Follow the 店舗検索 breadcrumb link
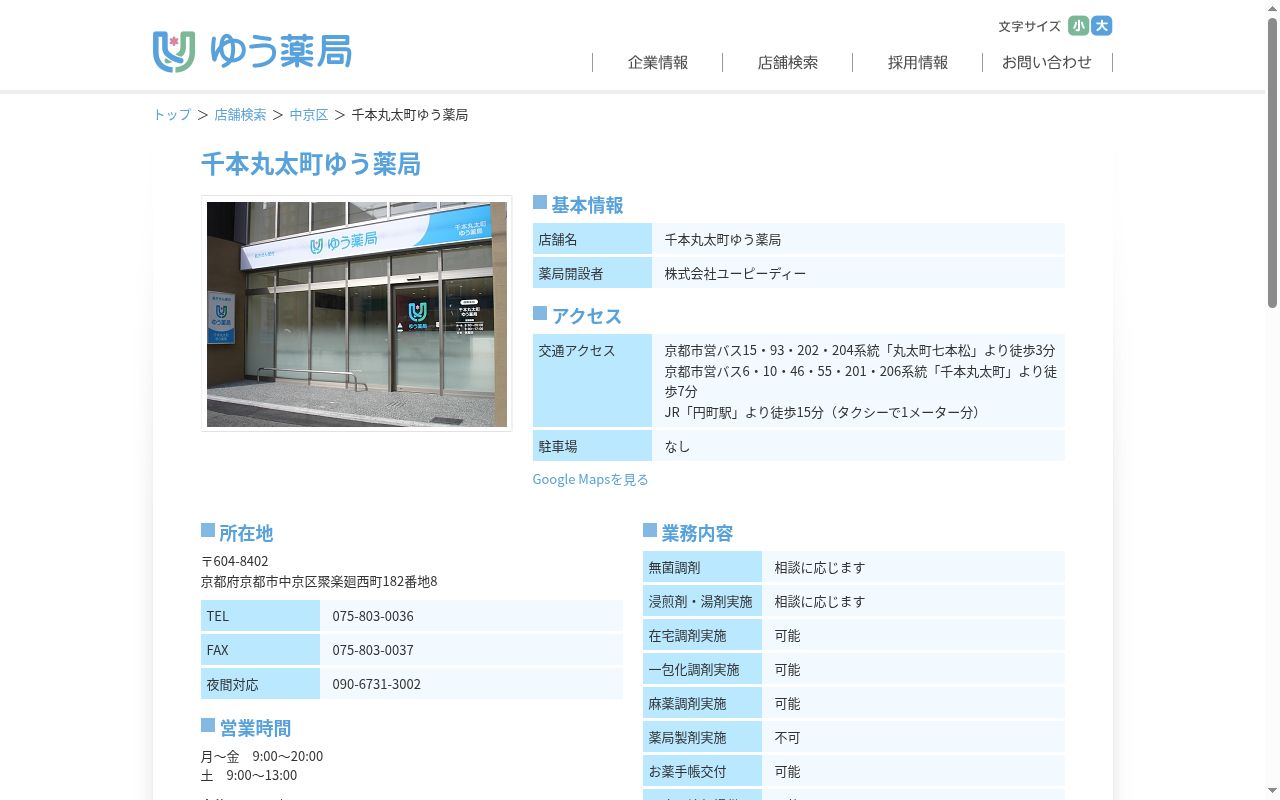The image size is (1280, 800). (240, 115)
